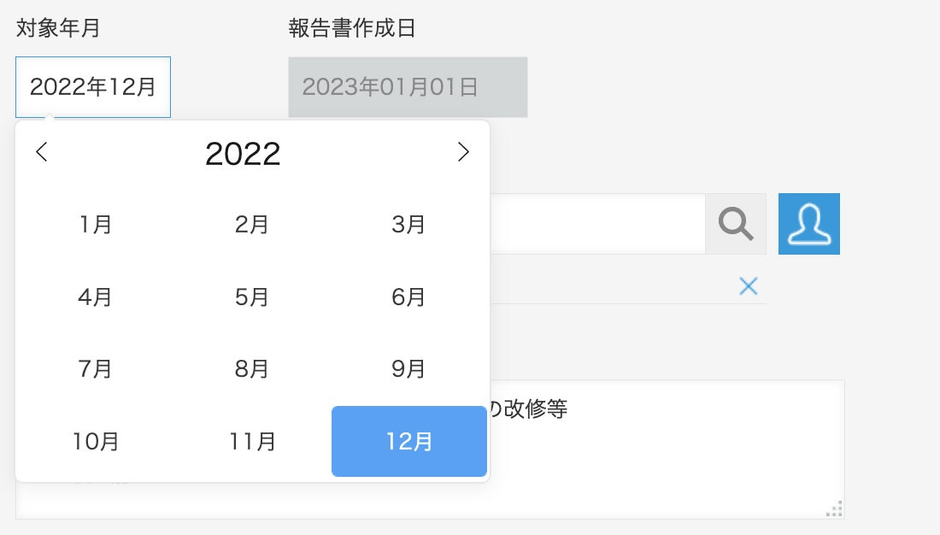Image resolution: width=940 pixels, height=535 pixels.
Task: Go to next year arrow
Action: (x=463, y=152)
